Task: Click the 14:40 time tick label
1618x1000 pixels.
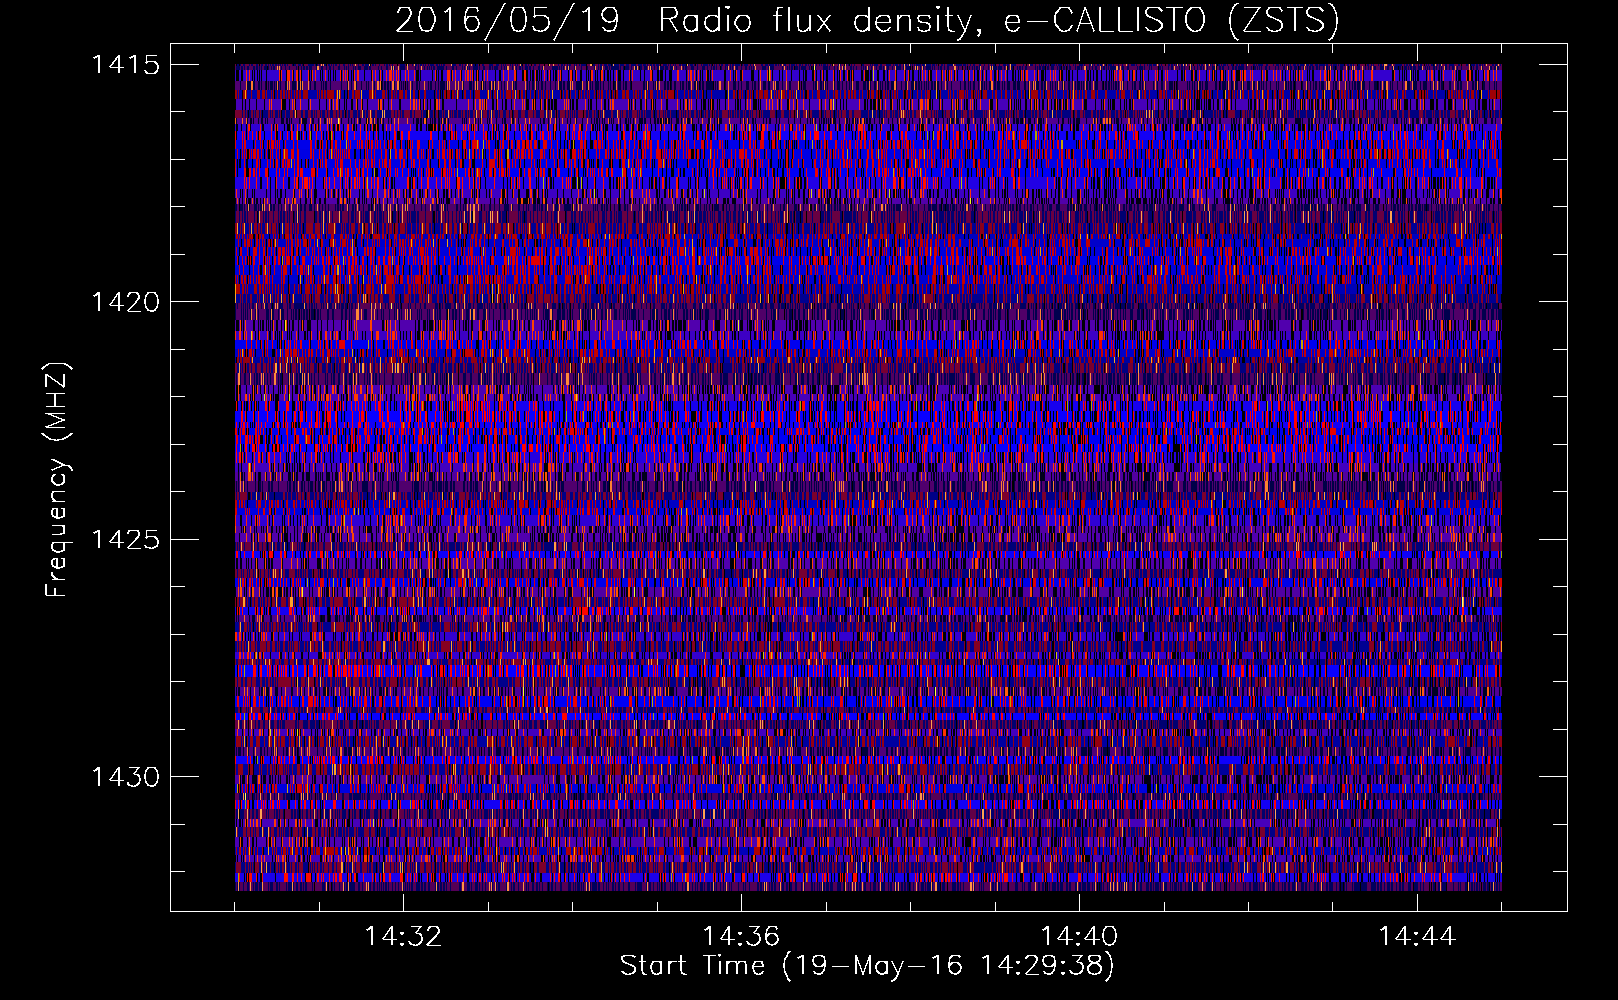Action: point(1079,937)
